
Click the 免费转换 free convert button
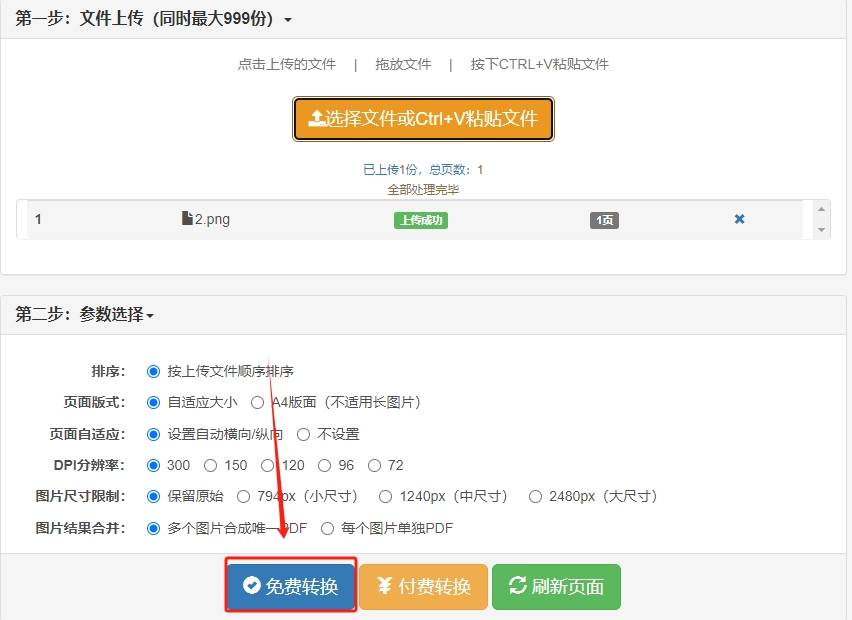[x=290, y=588]
